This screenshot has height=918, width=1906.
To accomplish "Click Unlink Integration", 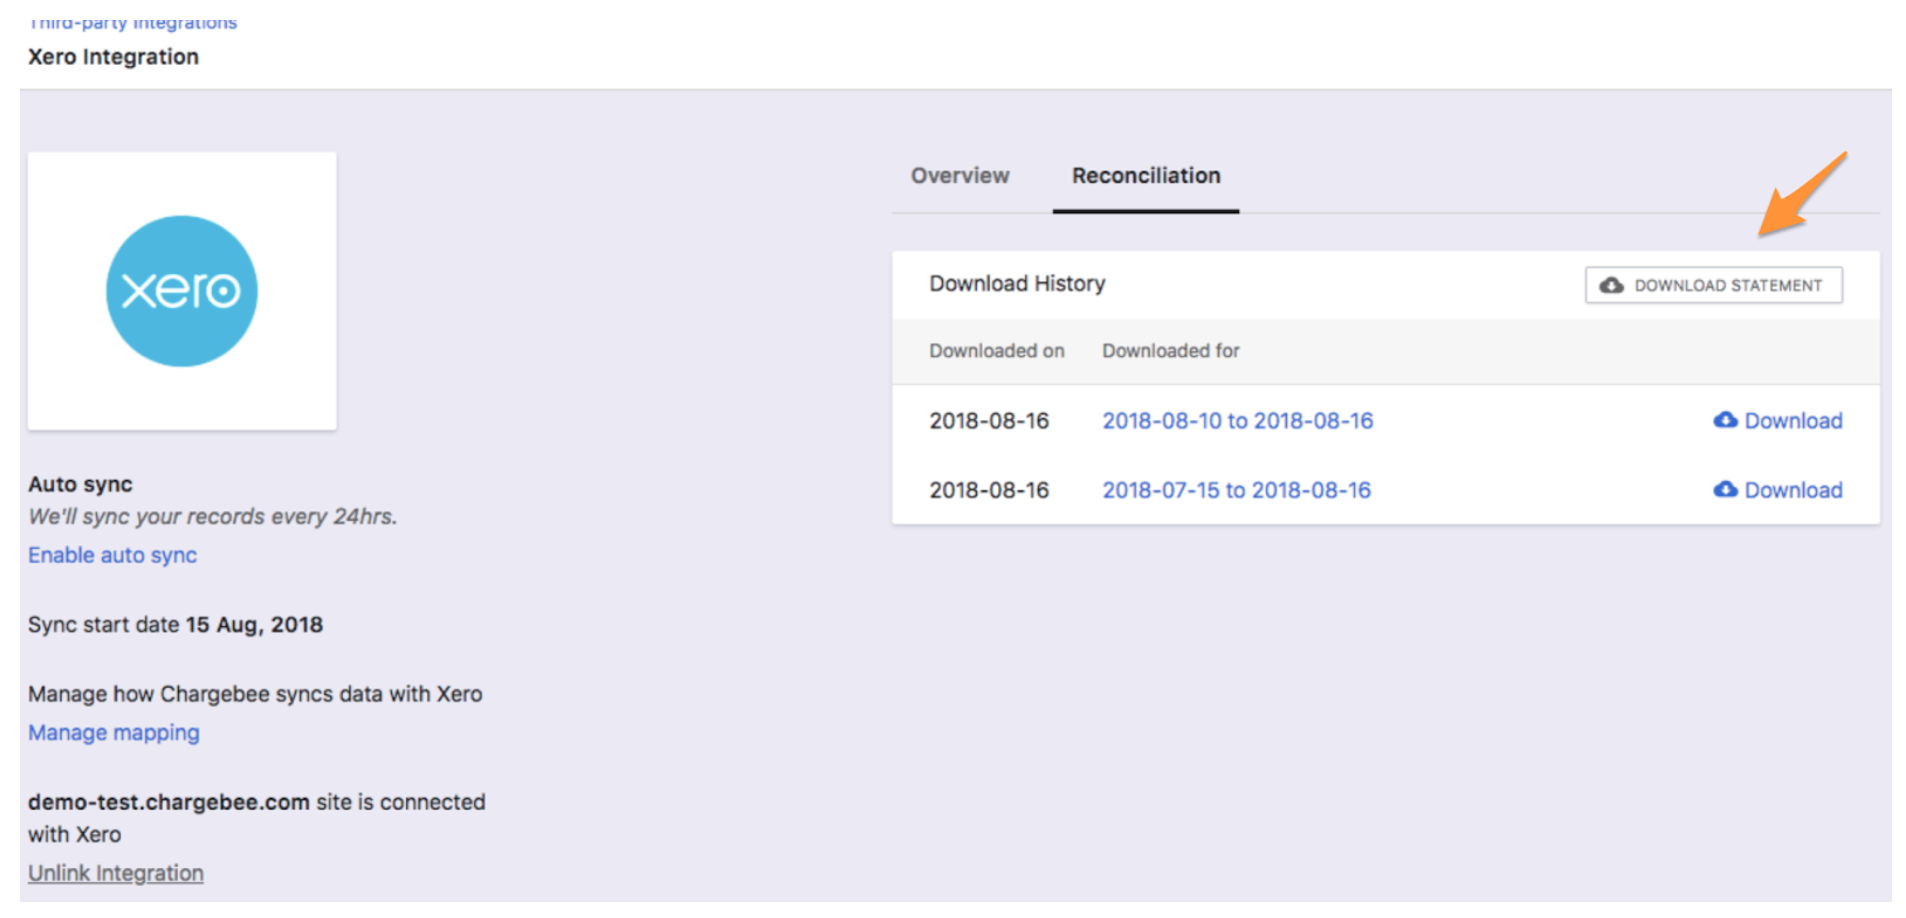I will point(115,874).
